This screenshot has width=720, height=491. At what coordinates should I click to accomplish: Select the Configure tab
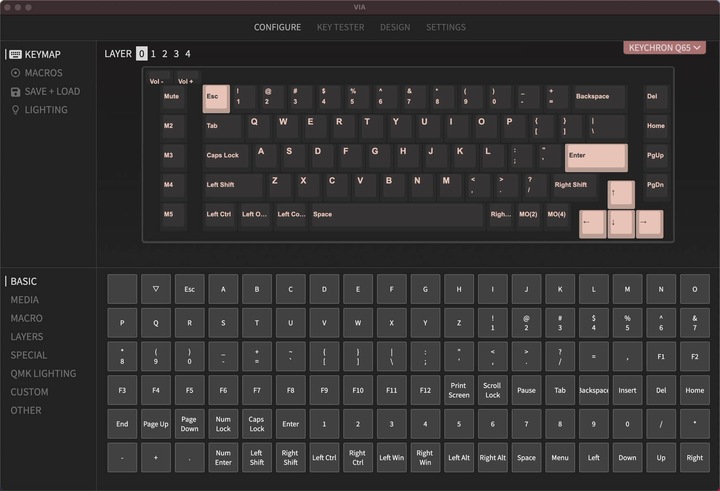(277, 27)
